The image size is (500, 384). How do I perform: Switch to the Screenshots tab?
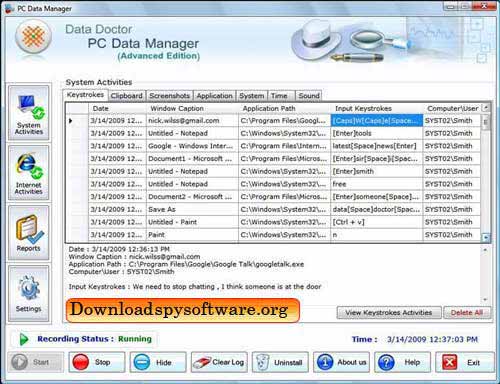(x=169, y=96)
